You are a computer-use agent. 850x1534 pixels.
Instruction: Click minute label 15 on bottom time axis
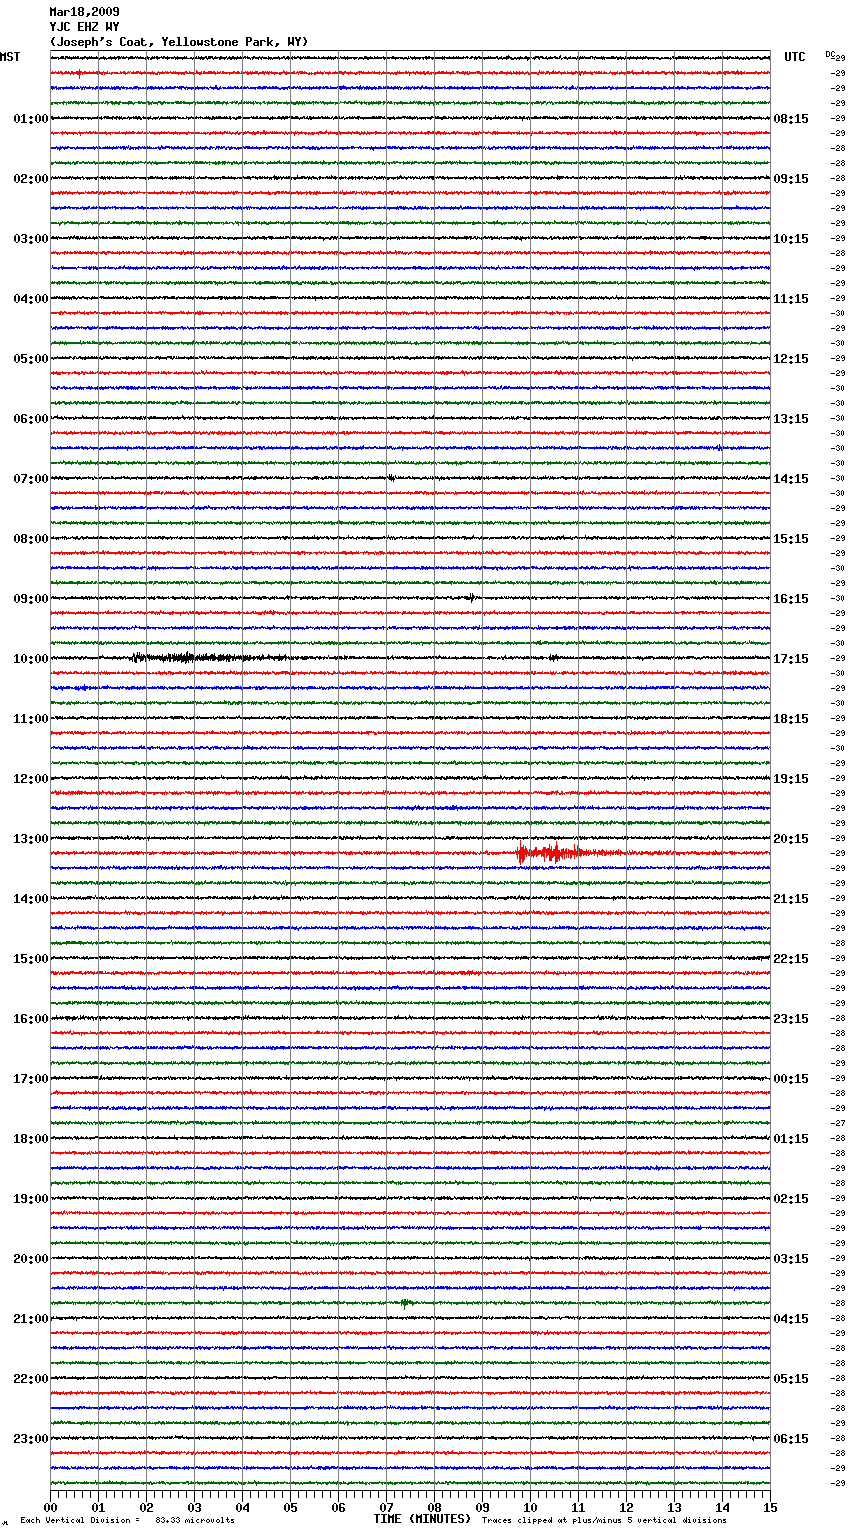point(770,1508)
